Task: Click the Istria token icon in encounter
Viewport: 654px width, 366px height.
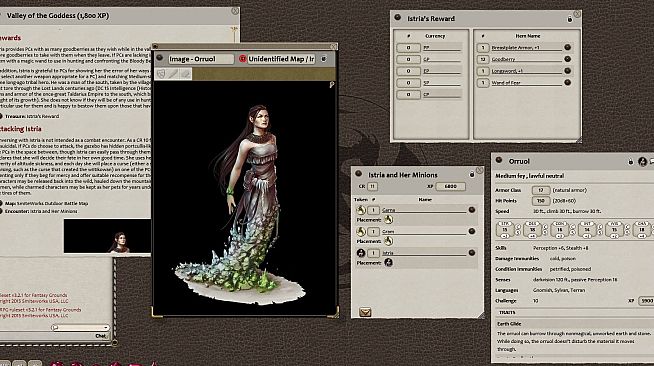Action: coord(361,253)
